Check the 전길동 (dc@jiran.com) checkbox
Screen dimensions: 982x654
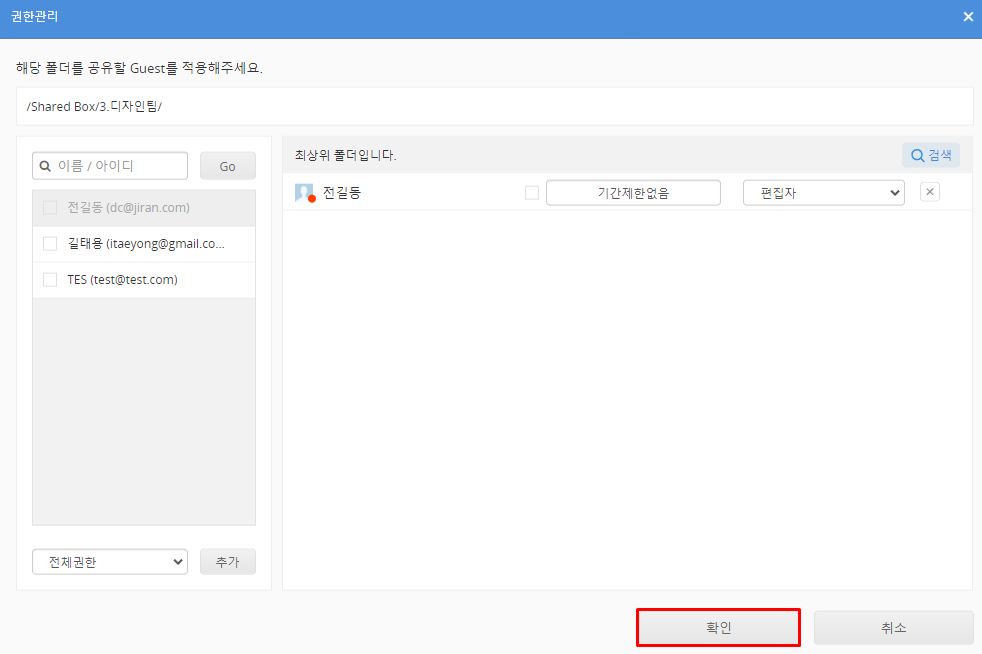50,207
